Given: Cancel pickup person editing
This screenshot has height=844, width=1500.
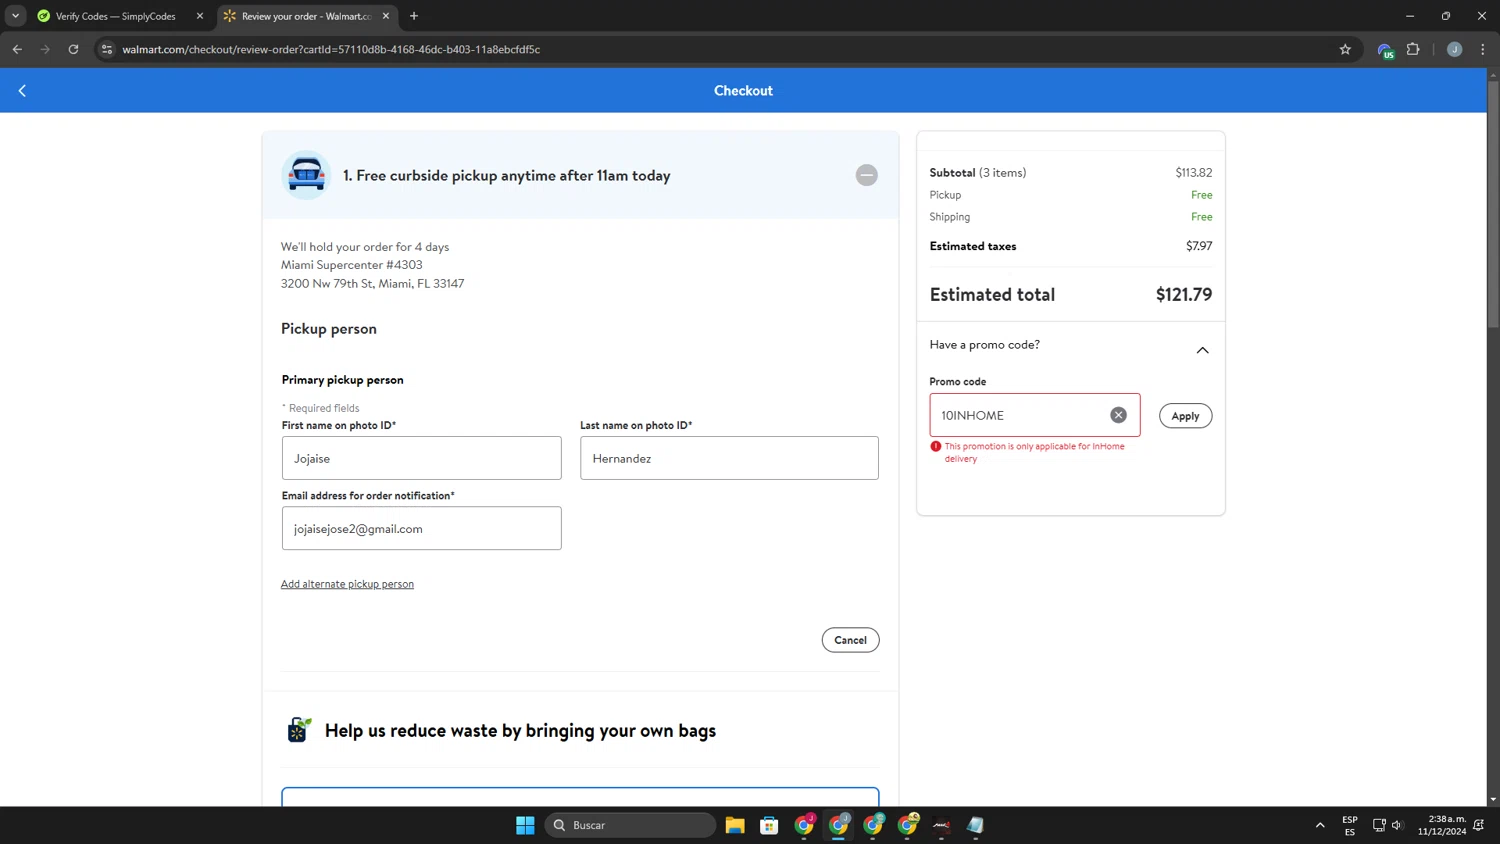Looking at the screenshot, I should [x=850, y=640].
